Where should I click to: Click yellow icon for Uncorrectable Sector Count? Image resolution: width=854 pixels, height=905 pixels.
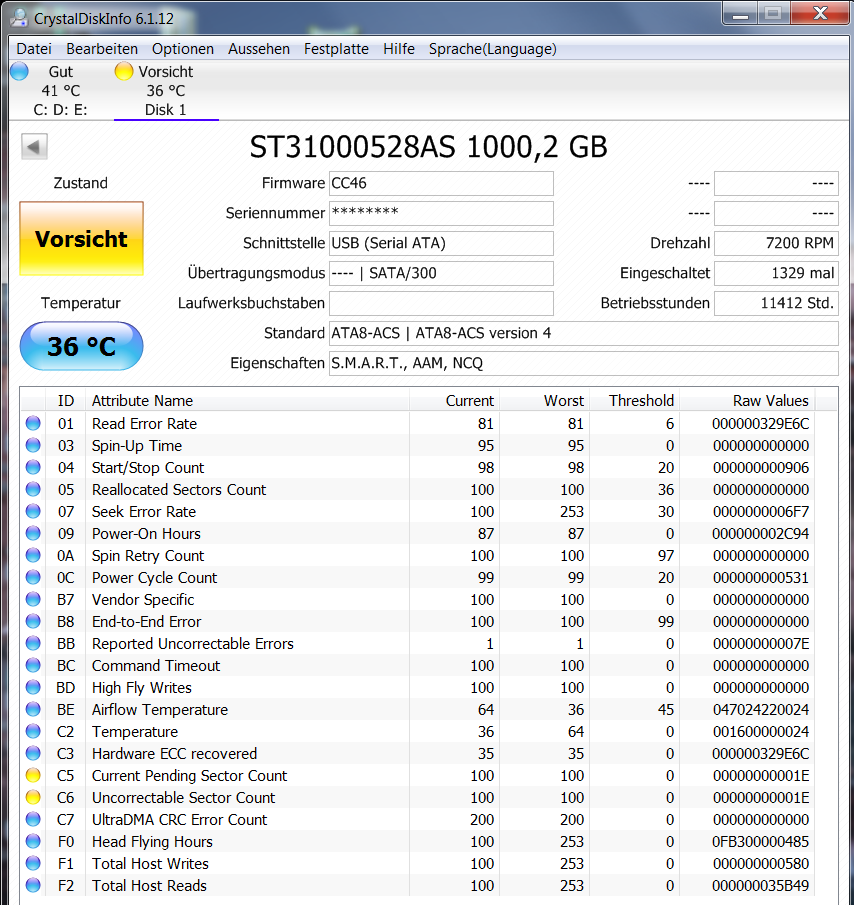pyautogui.click(x=33, y=797)
